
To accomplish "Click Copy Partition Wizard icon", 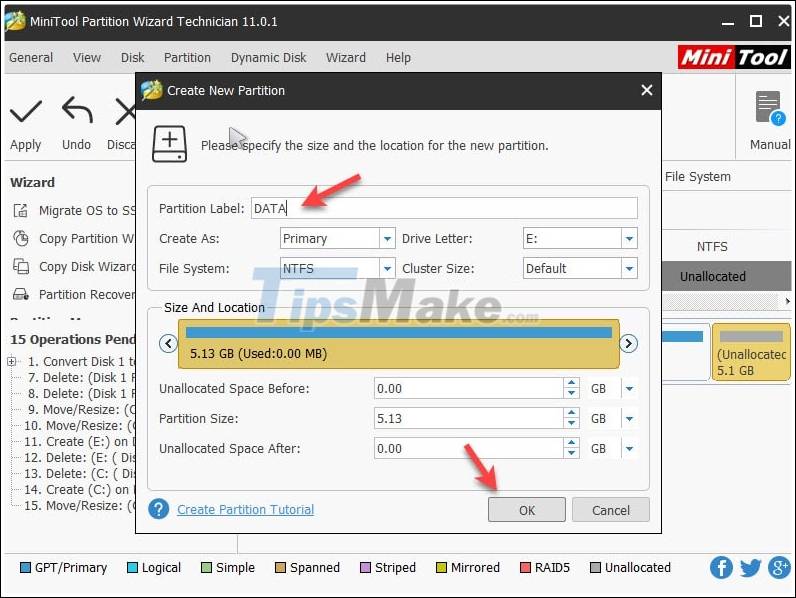I will coord(21,238).
